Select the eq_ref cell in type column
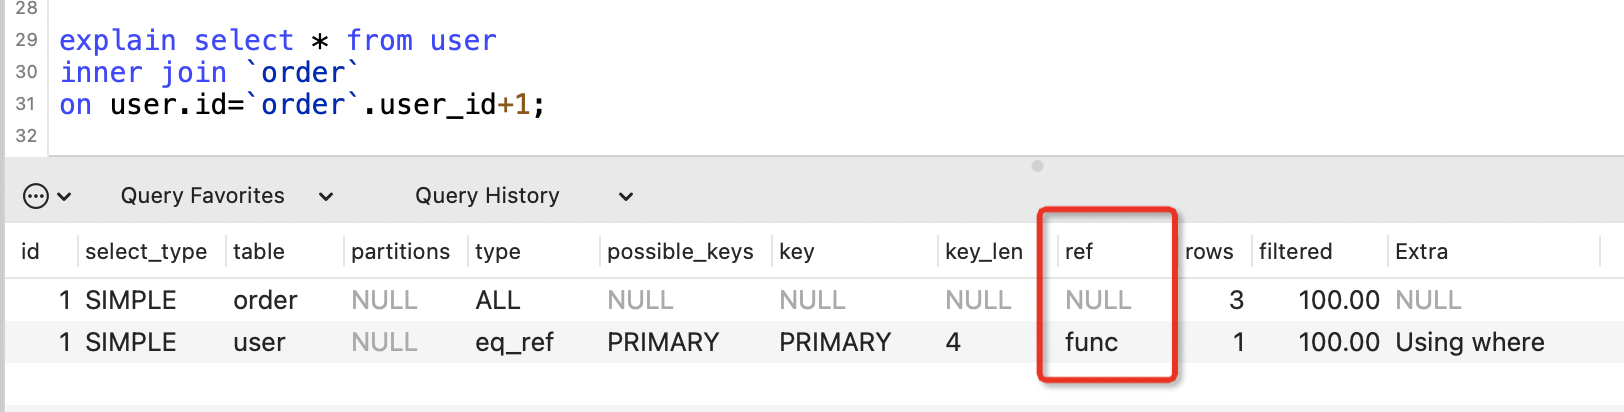Image resolution: width=1624 pixels, height=412 pixels. point(514,342)
